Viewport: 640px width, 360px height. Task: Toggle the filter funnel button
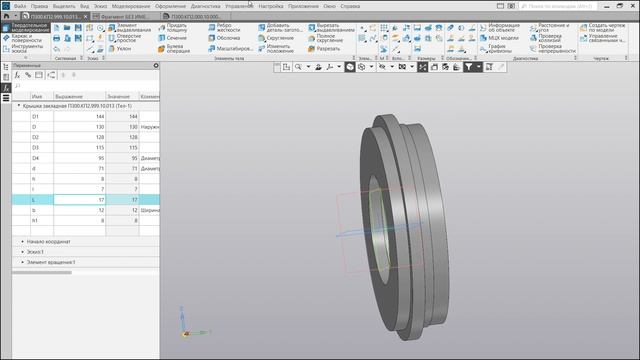469,67
